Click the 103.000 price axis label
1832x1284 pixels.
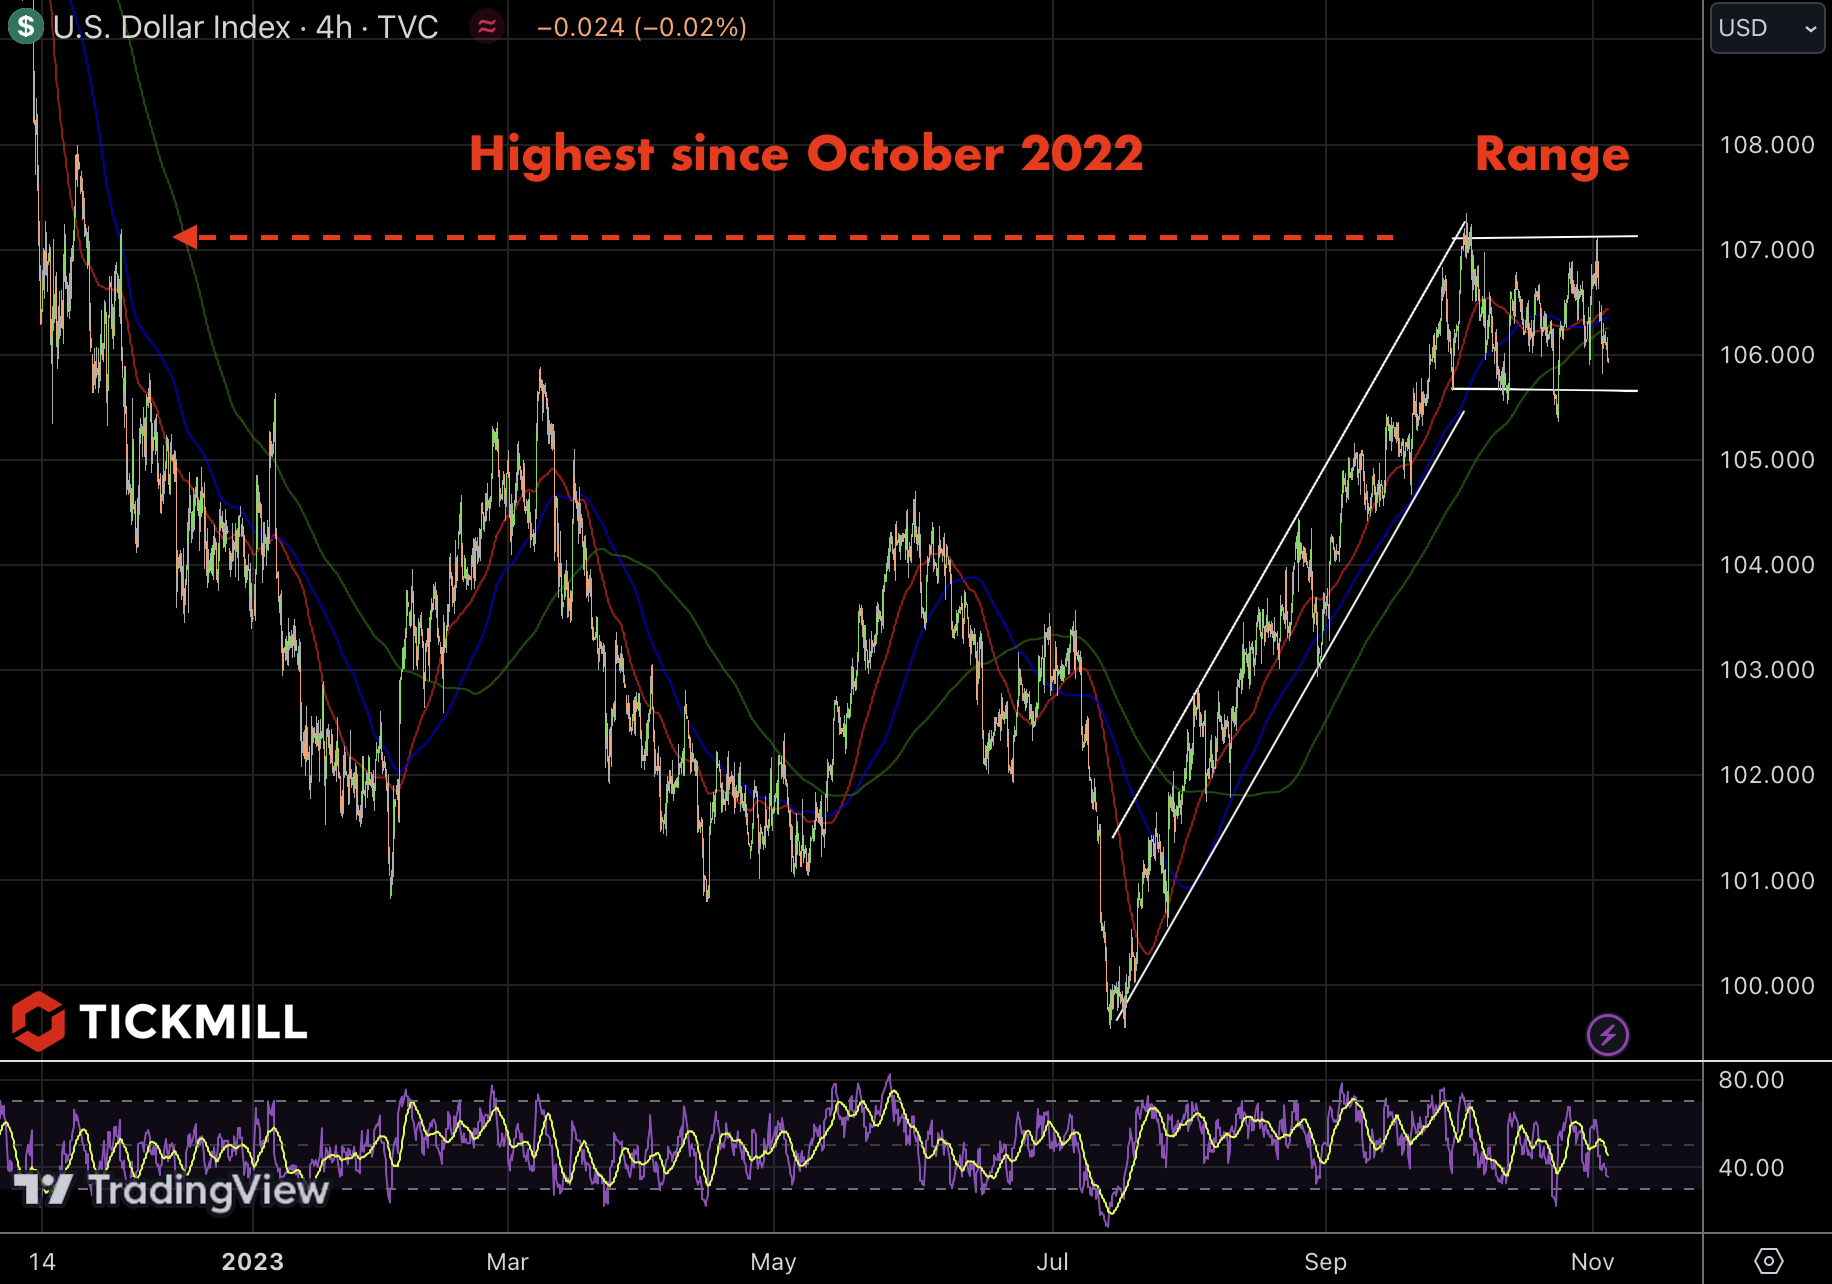tap(1767, 670)
